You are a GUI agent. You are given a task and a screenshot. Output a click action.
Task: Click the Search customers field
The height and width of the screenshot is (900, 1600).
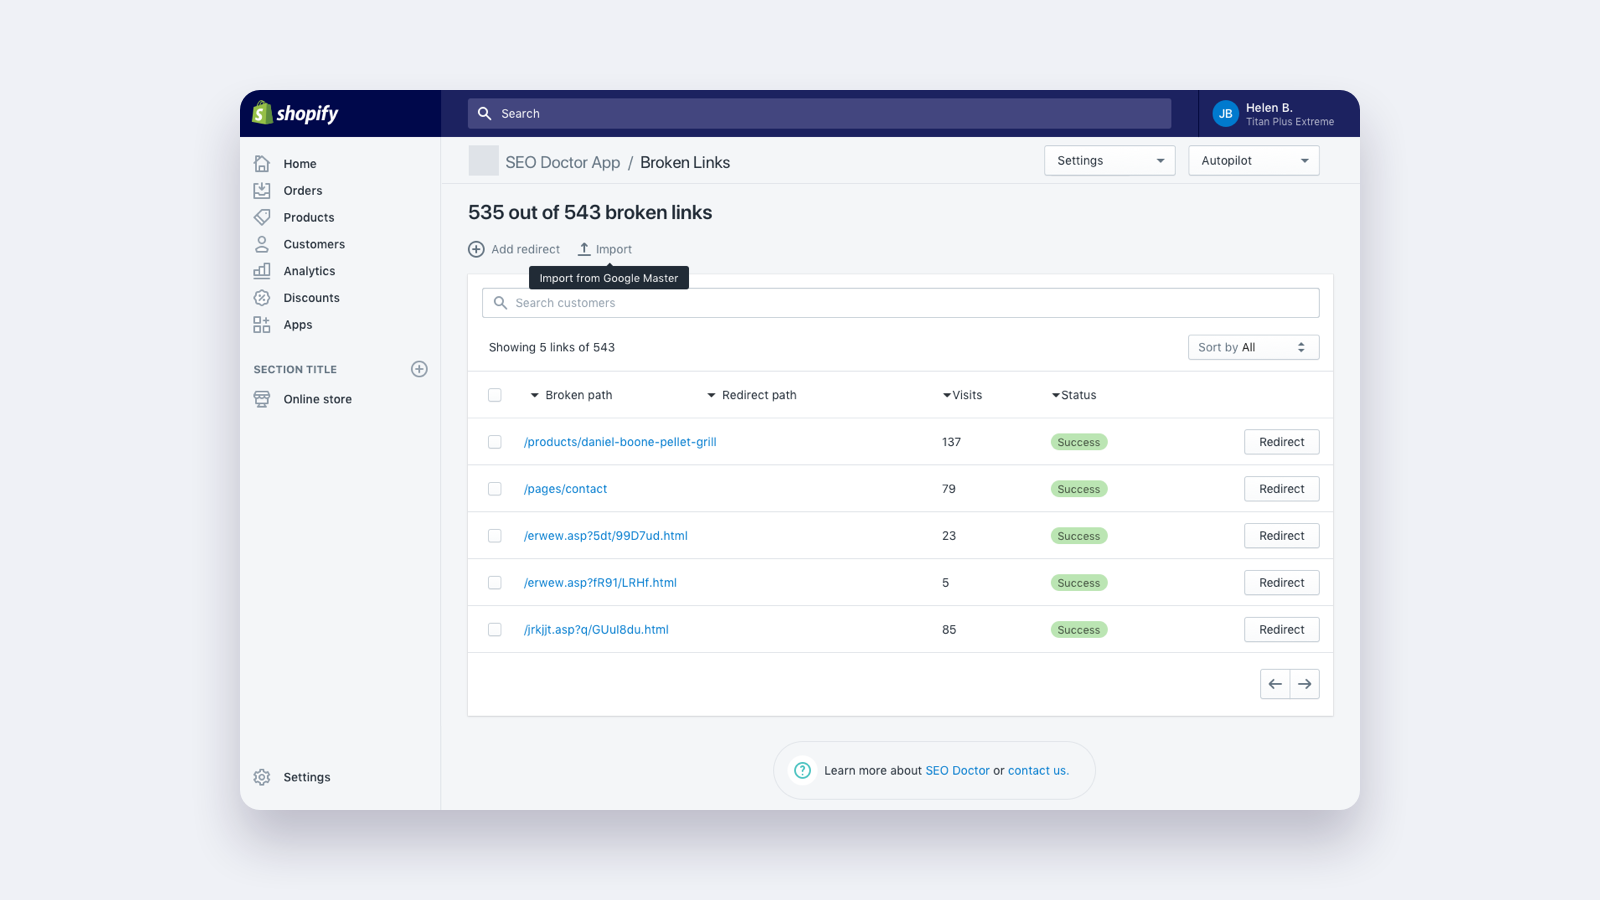[x=900, y=303]
